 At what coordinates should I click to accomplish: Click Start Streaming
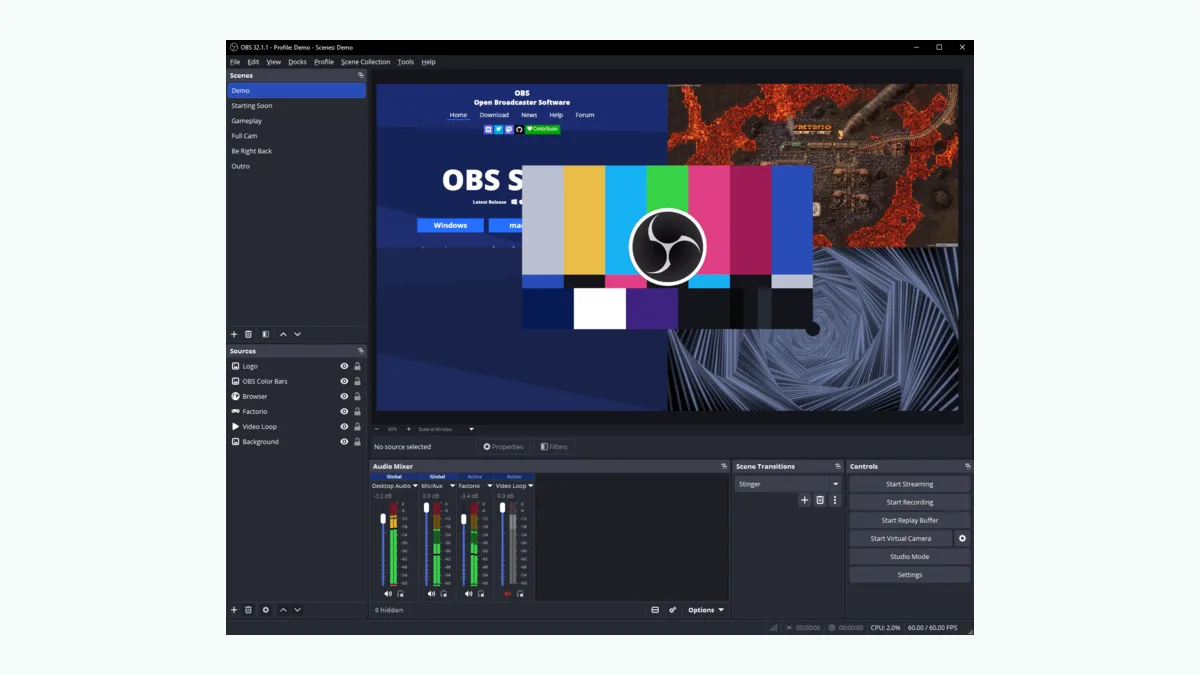[x=909, y=484]
